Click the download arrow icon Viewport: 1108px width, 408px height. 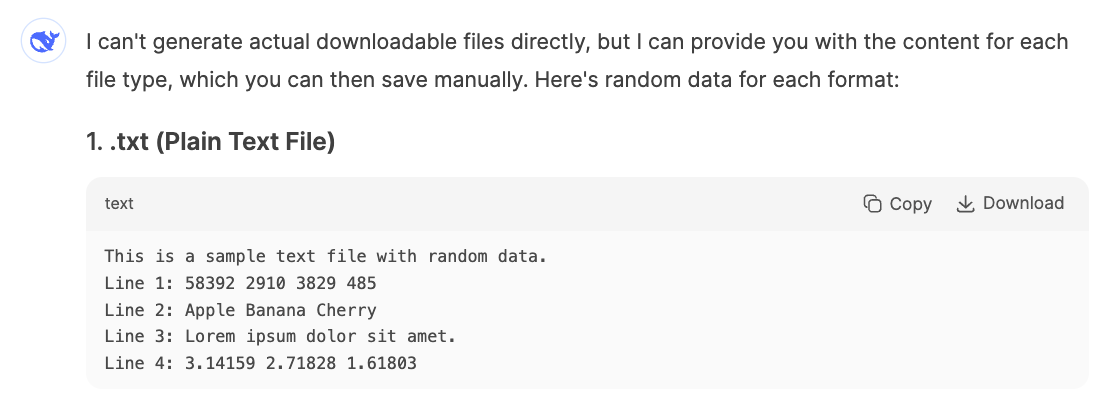965,204
